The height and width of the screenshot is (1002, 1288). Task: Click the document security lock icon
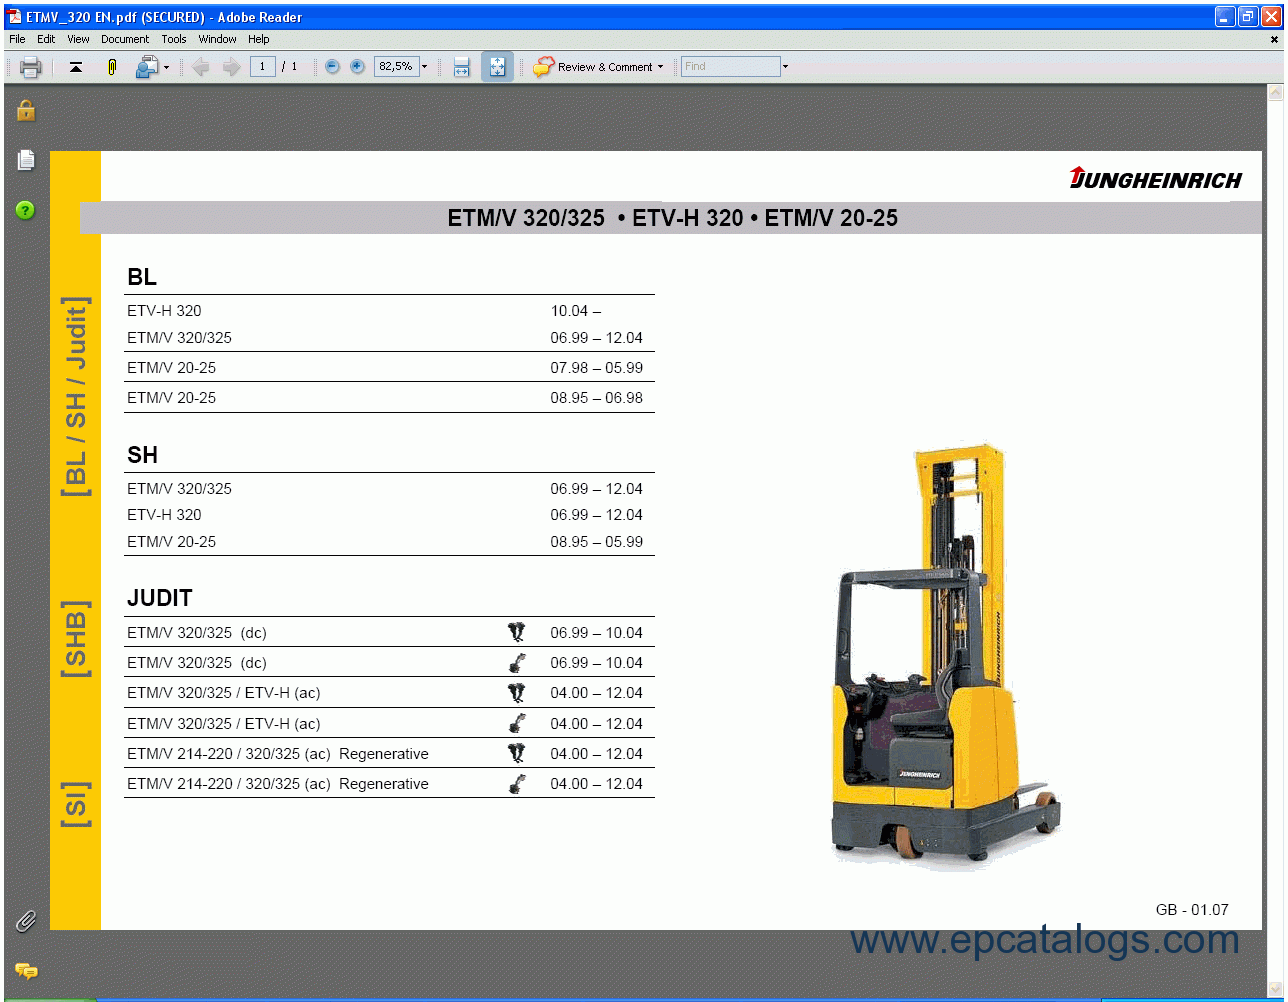(x=25, y=110)
